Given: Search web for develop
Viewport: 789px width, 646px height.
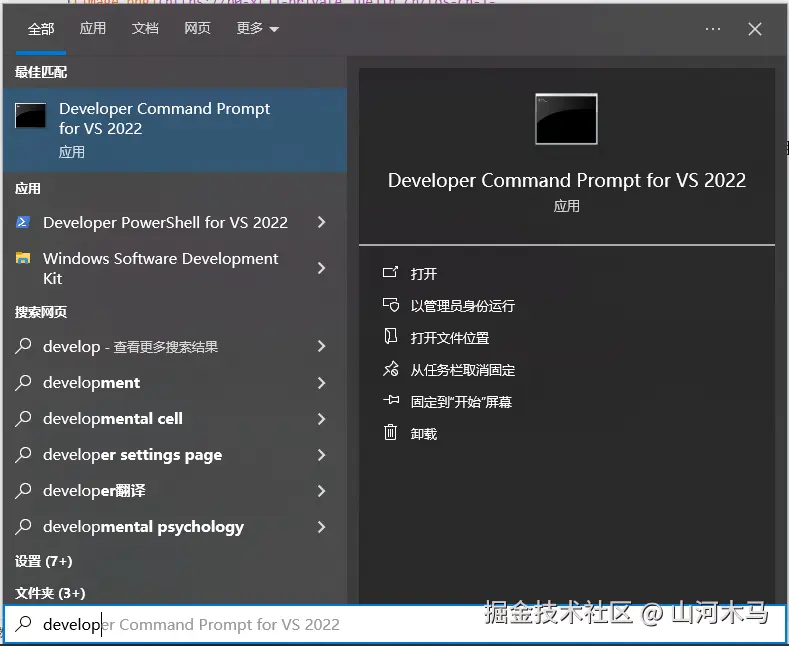Looking at the screenshot, I should point(130,347).
